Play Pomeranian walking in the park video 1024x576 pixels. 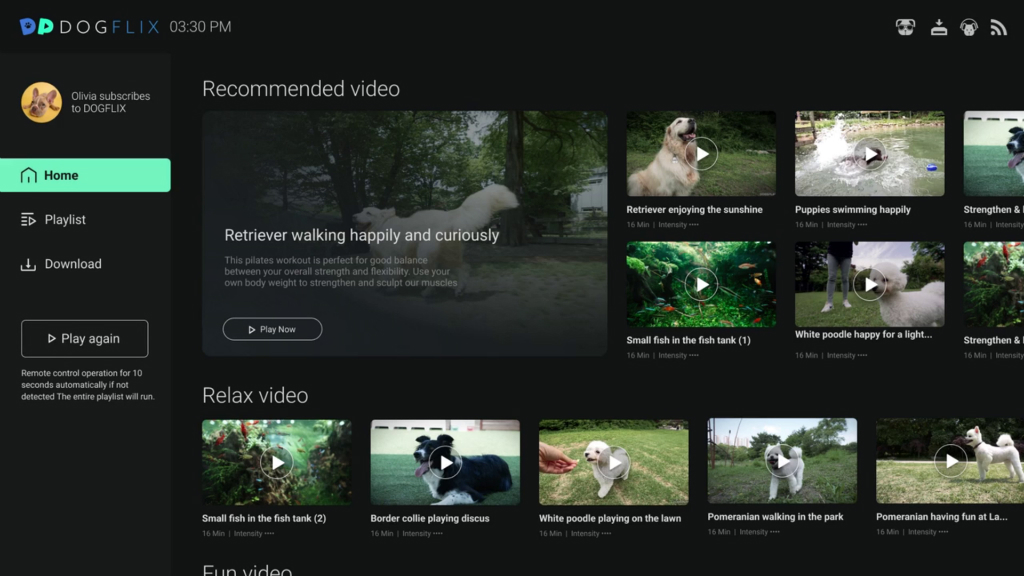coord(782,461)
